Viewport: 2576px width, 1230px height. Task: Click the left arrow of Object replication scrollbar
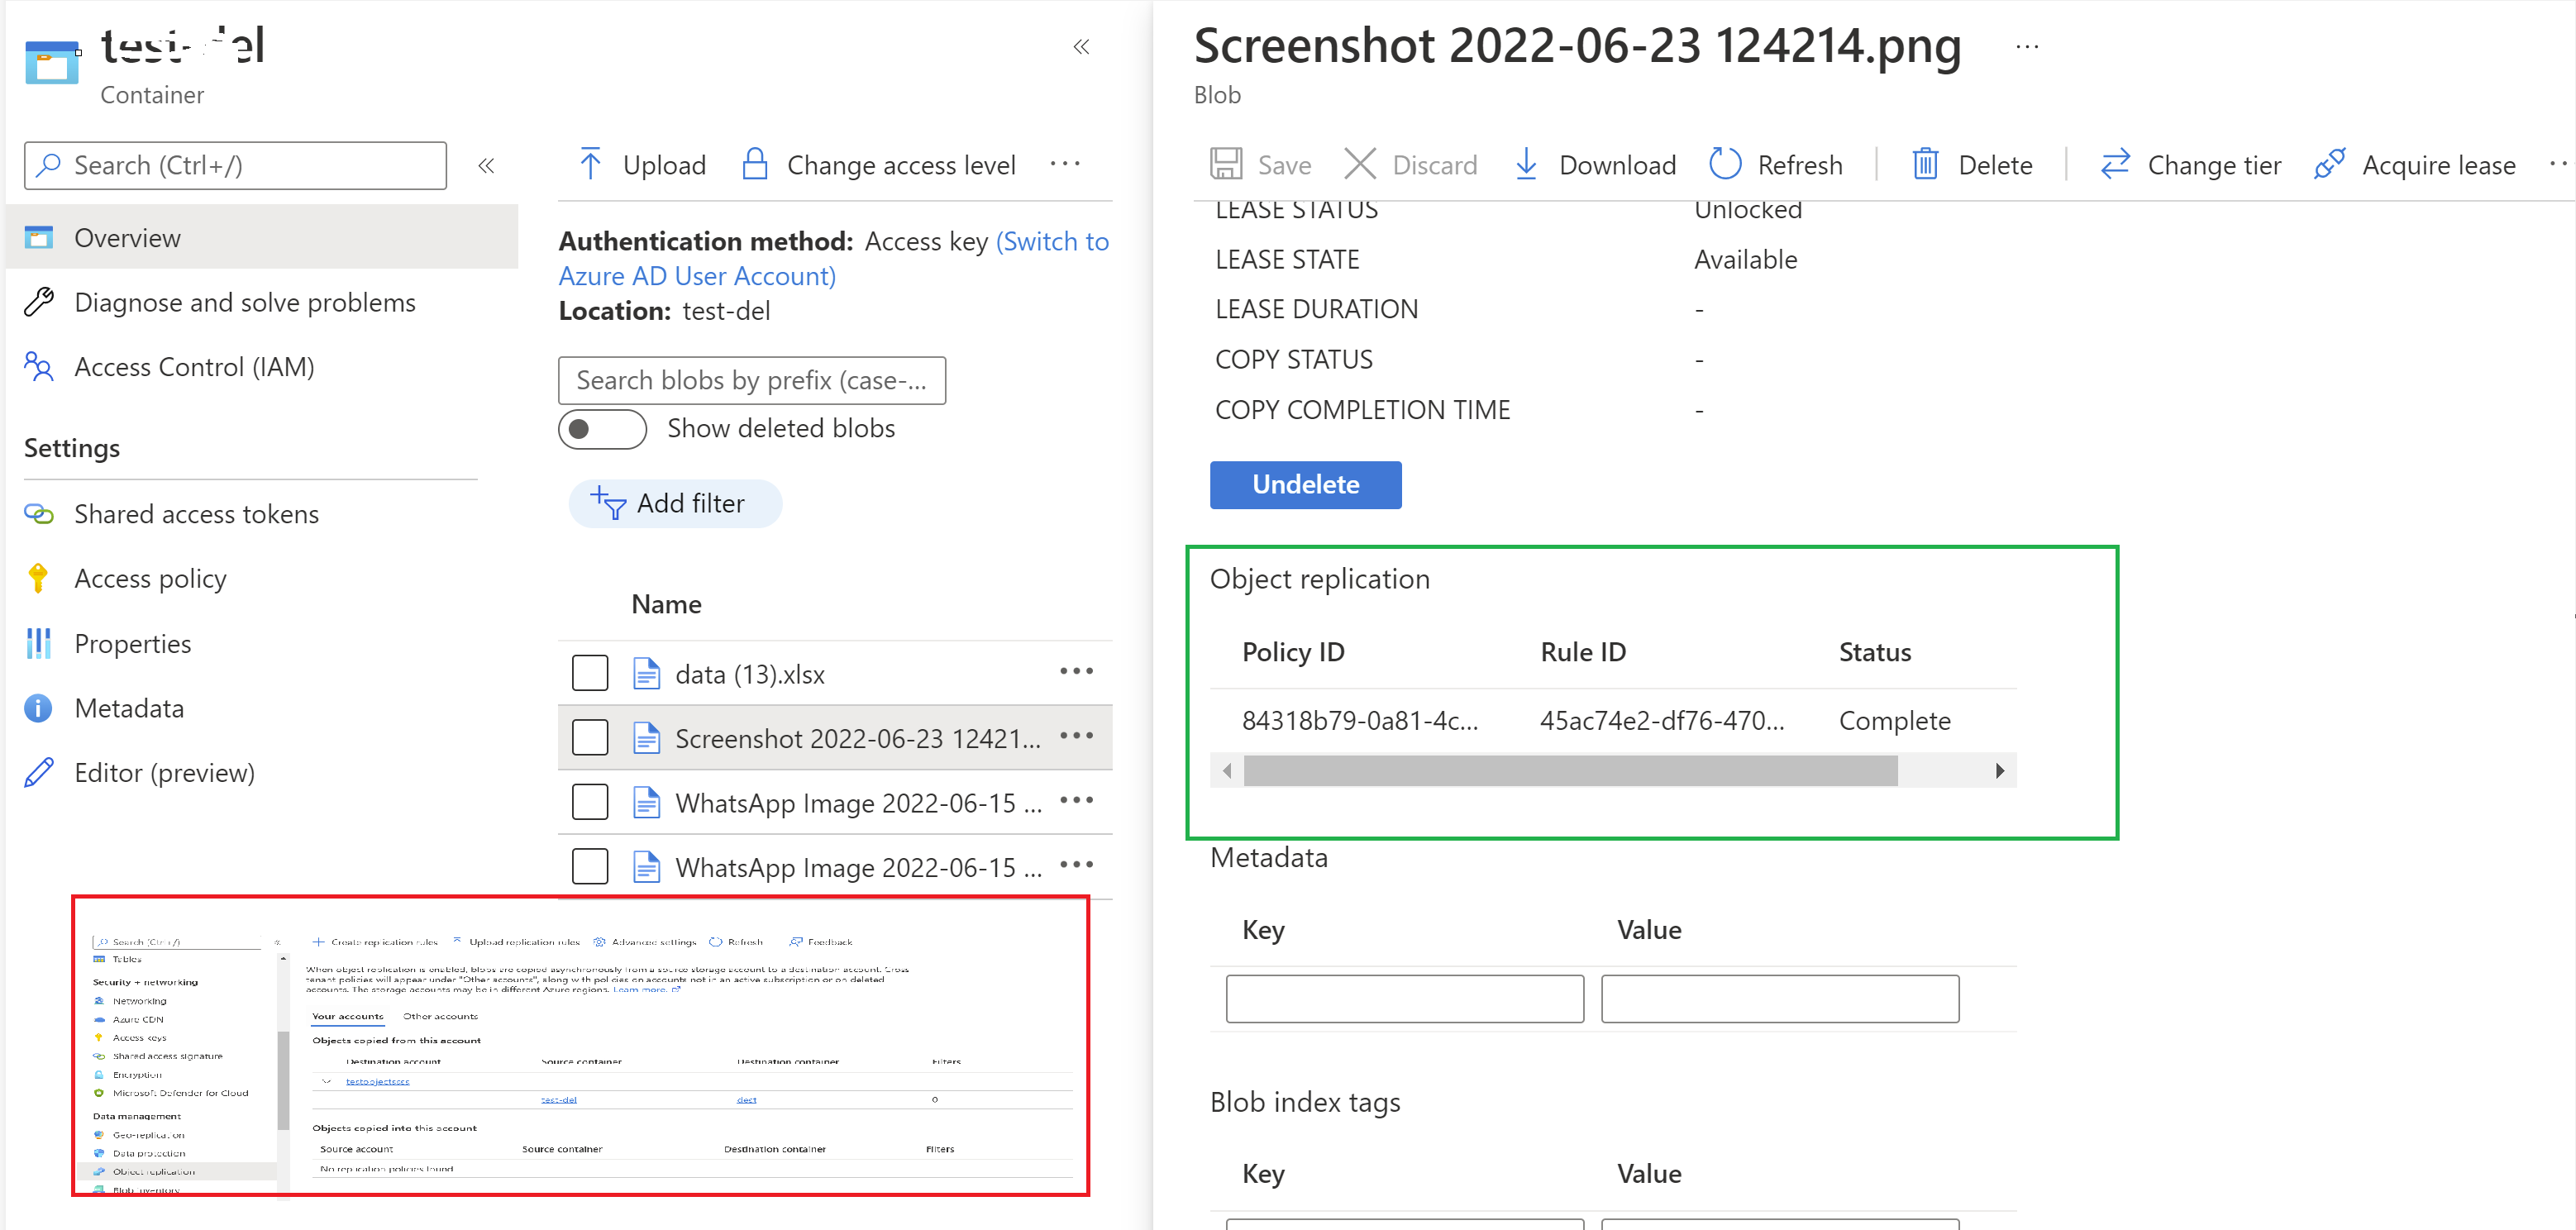1227,771
